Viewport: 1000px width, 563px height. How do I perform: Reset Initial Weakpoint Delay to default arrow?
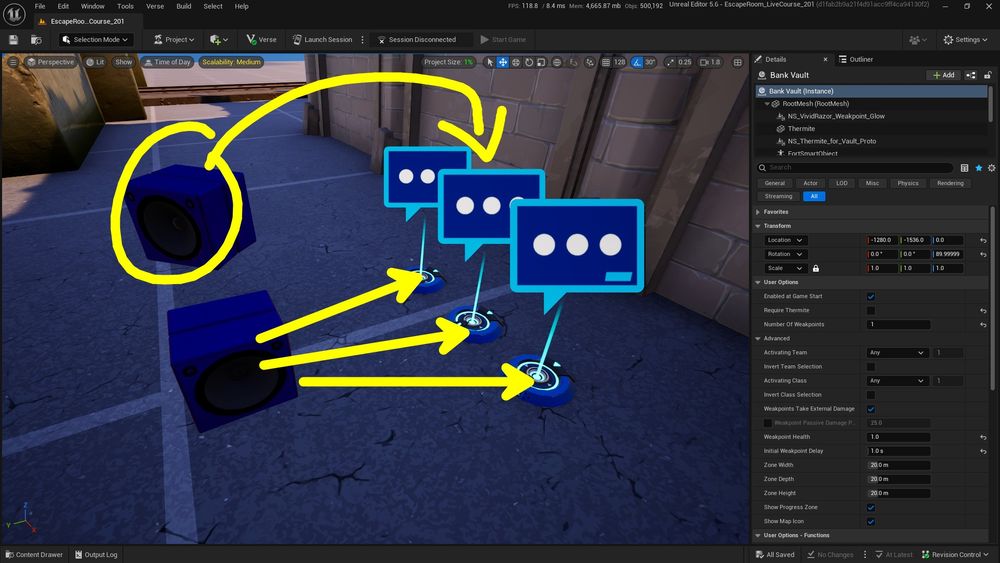pyautogui.click(x=983, y=451)
